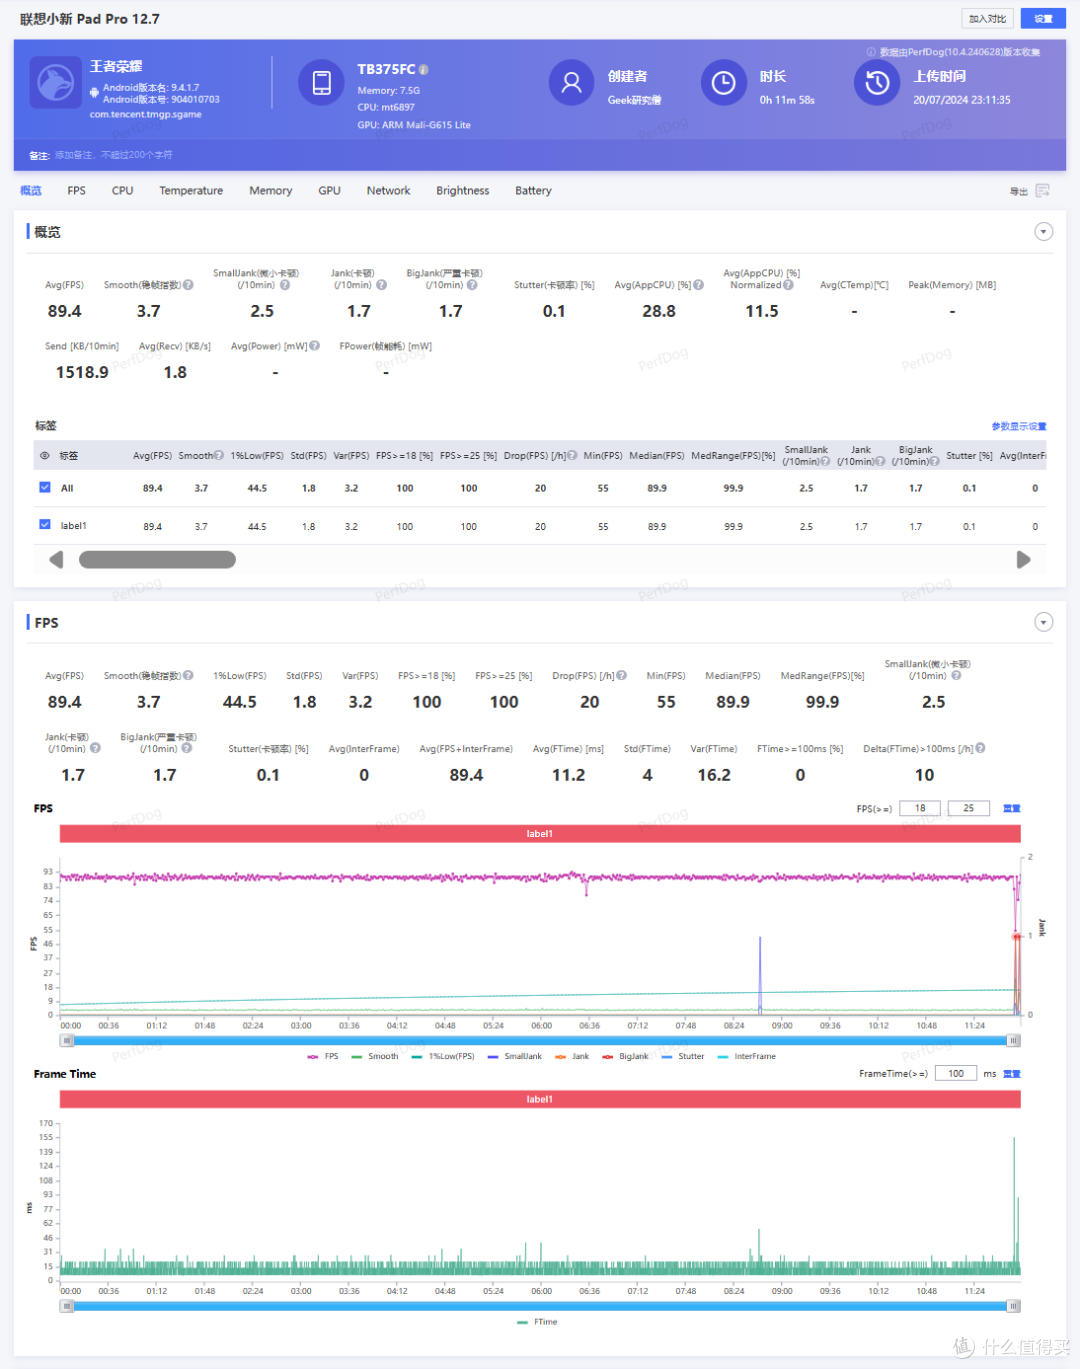This screenshot has width=1080, height=1369.
Task: Click the FPS threshold field showing 25
Action: [x=969, y=808]
